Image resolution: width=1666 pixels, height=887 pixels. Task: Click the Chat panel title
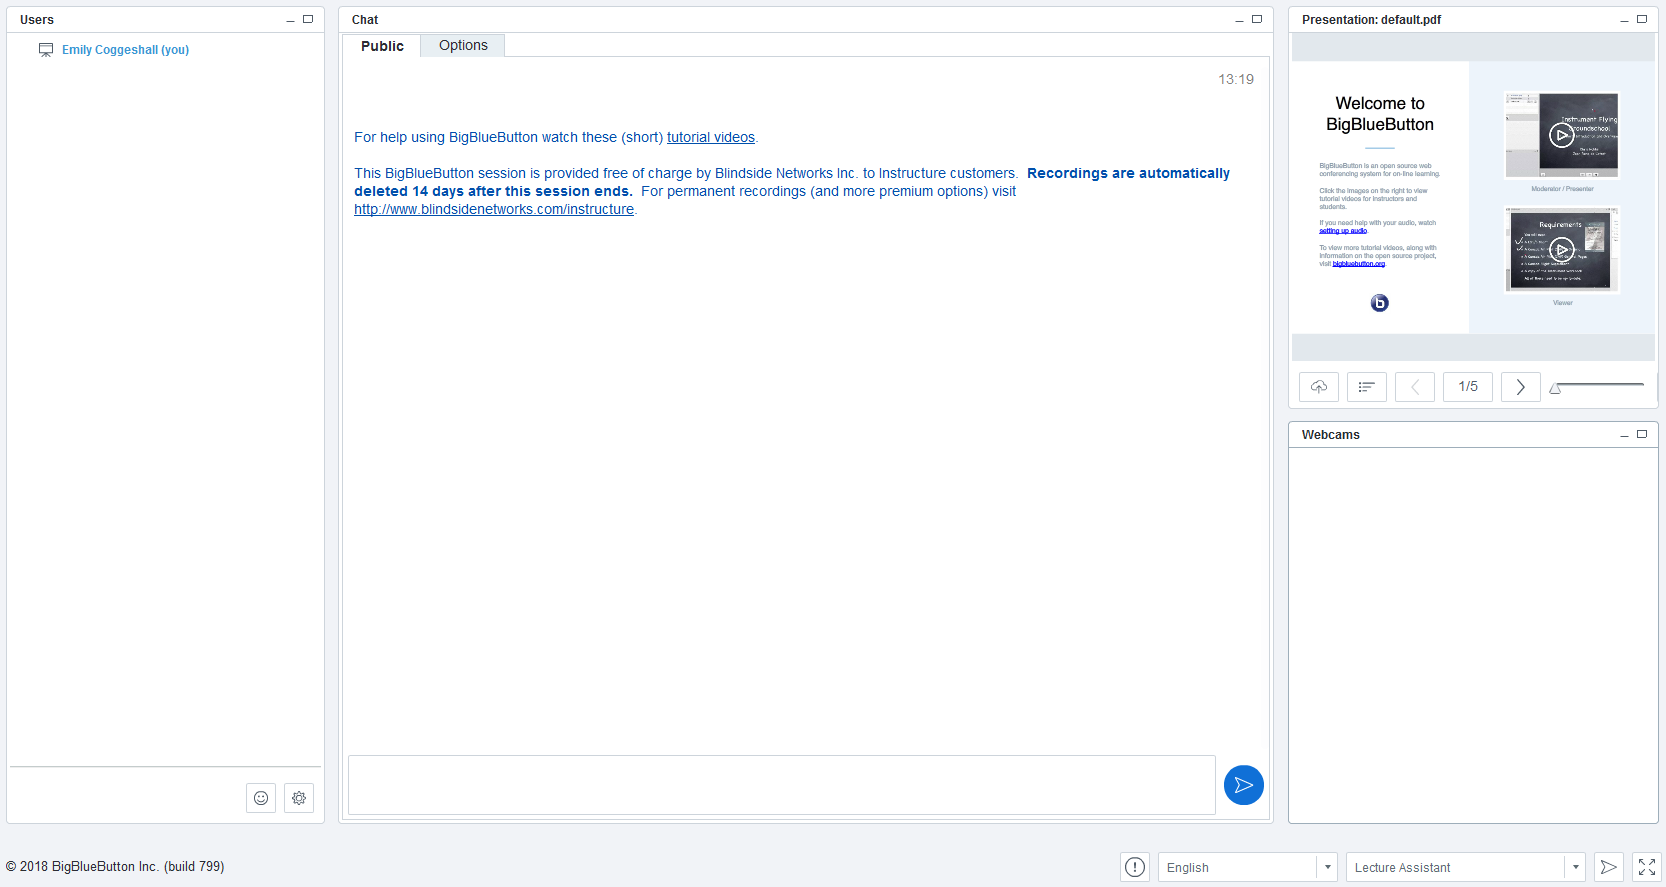pyautogui.click(x=365, y=20)
